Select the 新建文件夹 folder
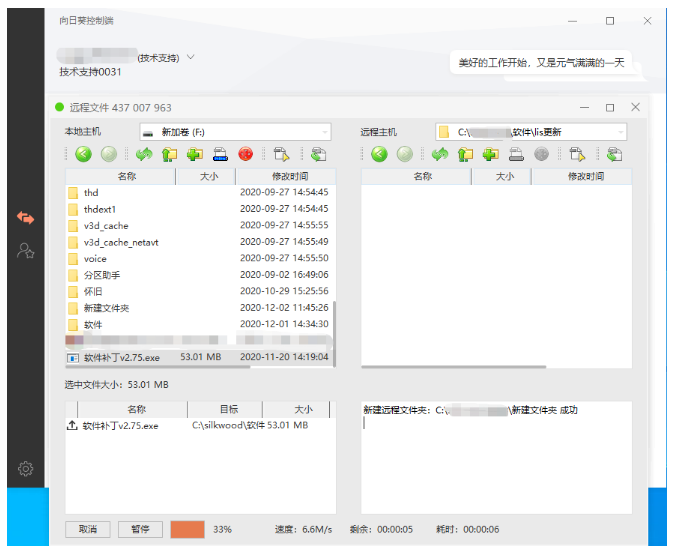The width and height of the screenshot is (675, 549). 200,308
